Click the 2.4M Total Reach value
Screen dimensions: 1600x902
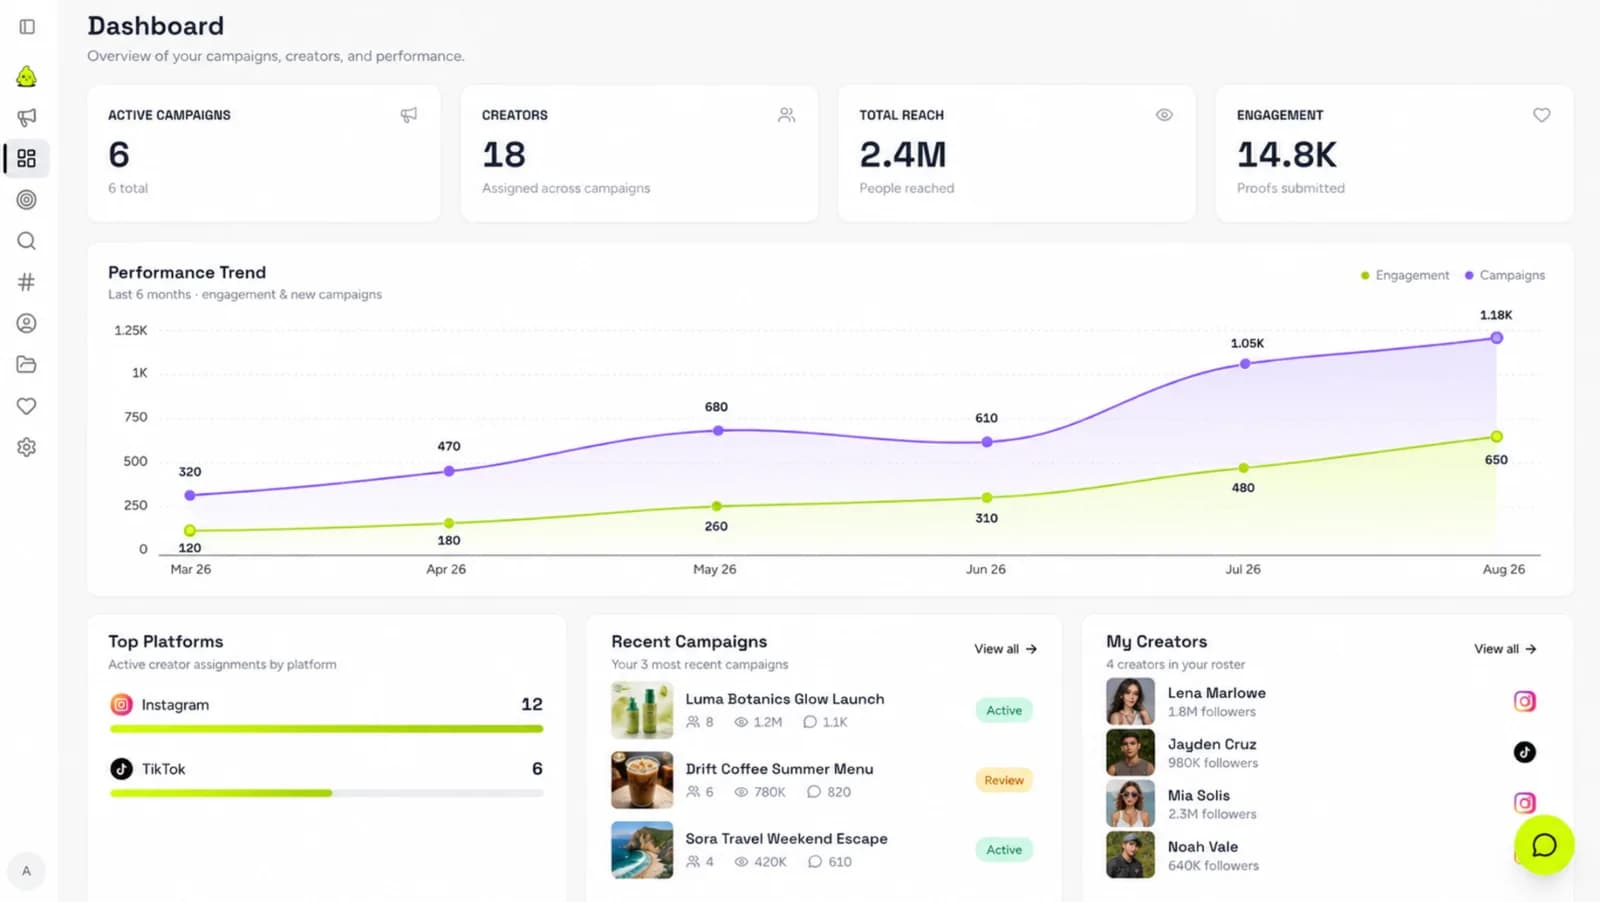click(x=903, y=155)
